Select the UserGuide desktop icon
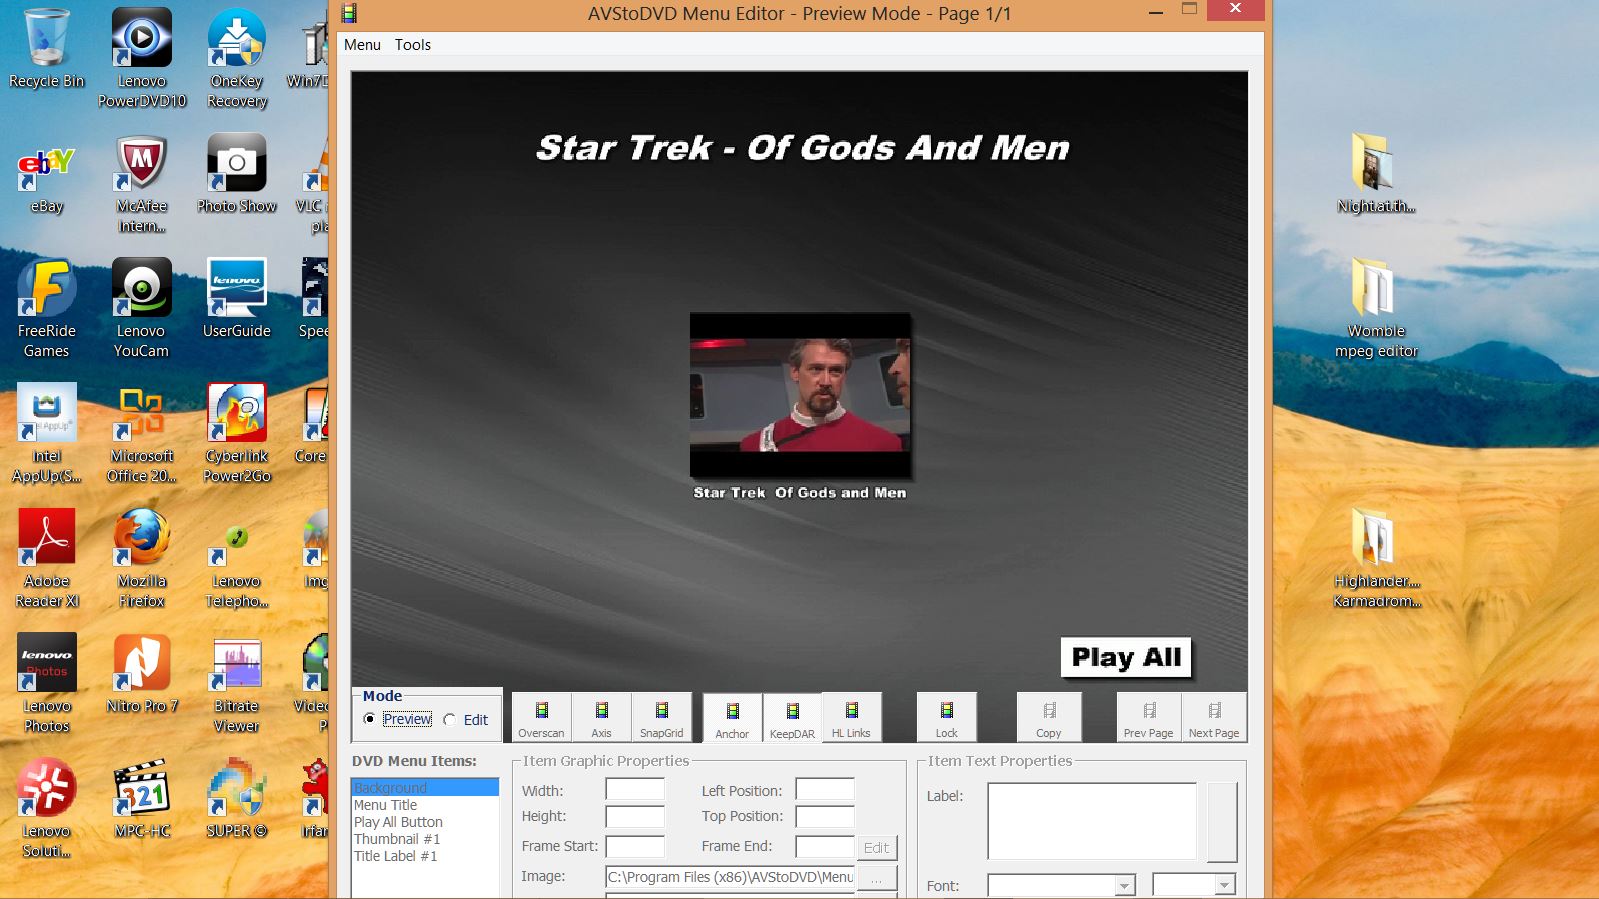Screen dimensions: 1599x899 click(237, 298)
